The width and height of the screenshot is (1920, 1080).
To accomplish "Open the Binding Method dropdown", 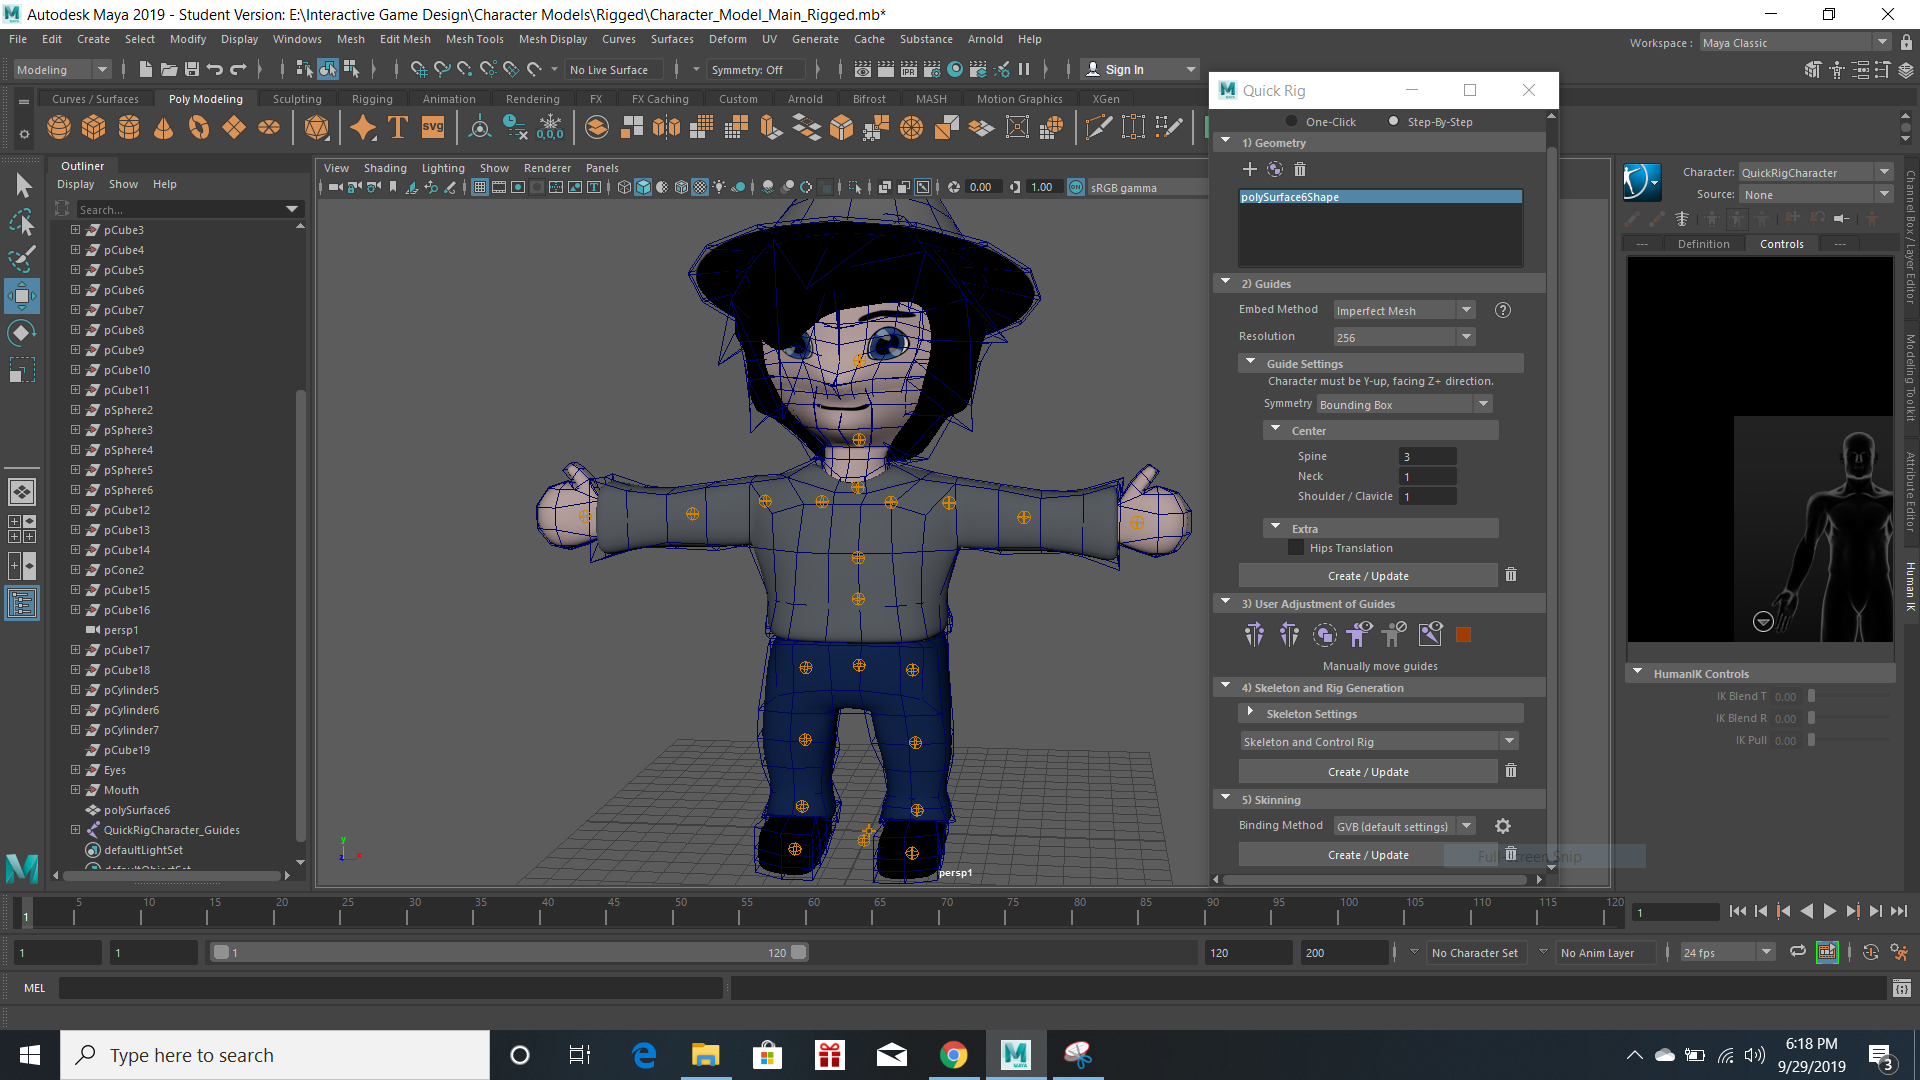I will pyautogui.click(x=1404, y=826).
